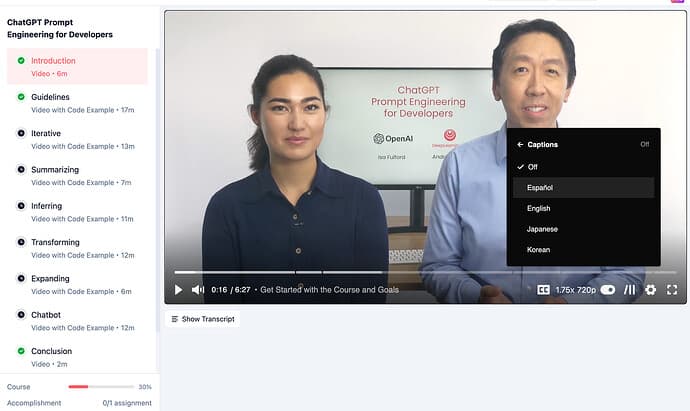
Task: Play the lesson video
Action: [178, 290]
